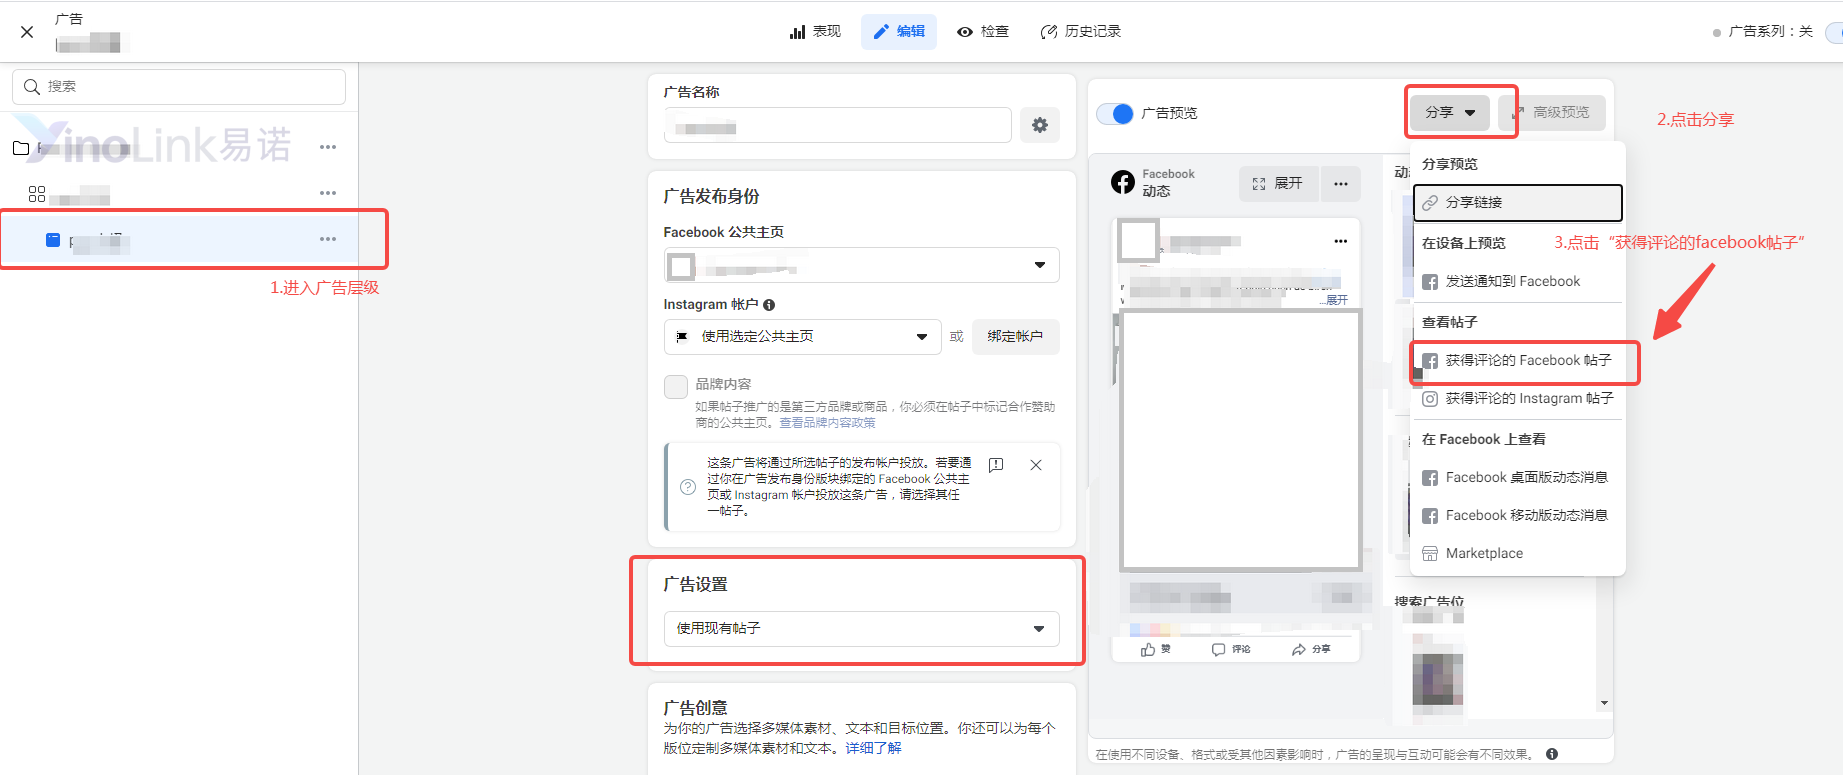Click the 展开 see-more link in post text

click(1335, 300)
